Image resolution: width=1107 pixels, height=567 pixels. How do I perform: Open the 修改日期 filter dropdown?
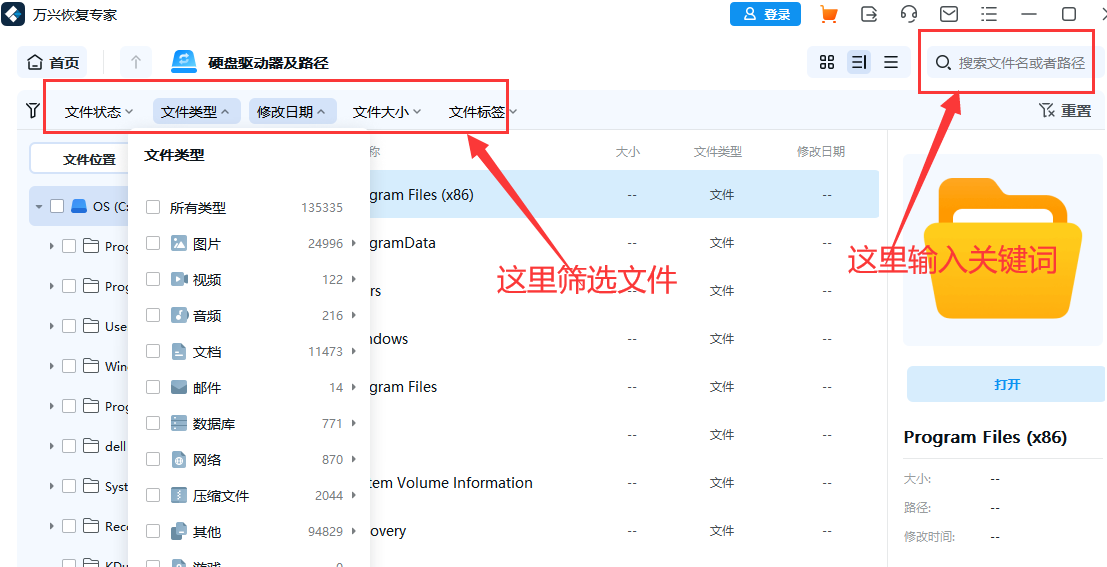(292, 112)
